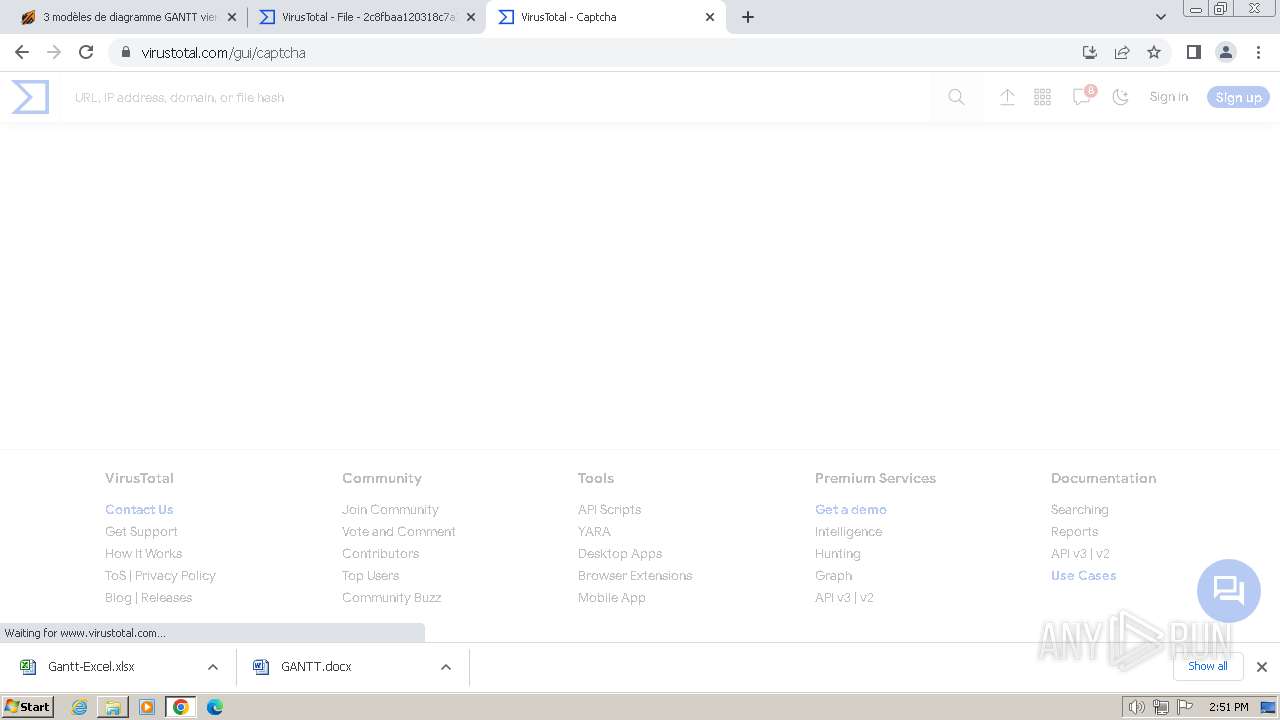The image size is (1280, 720).
Task: Reload the page
Action: (x=86, y=52)
